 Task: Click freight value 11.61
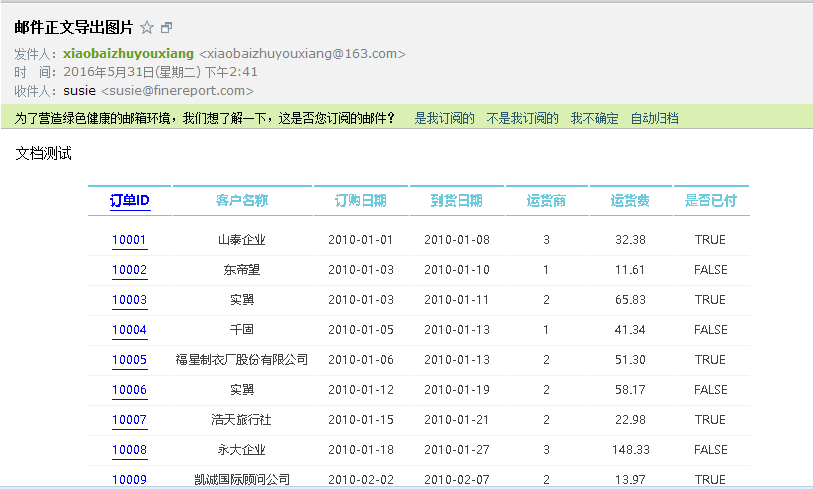point(630,270)
